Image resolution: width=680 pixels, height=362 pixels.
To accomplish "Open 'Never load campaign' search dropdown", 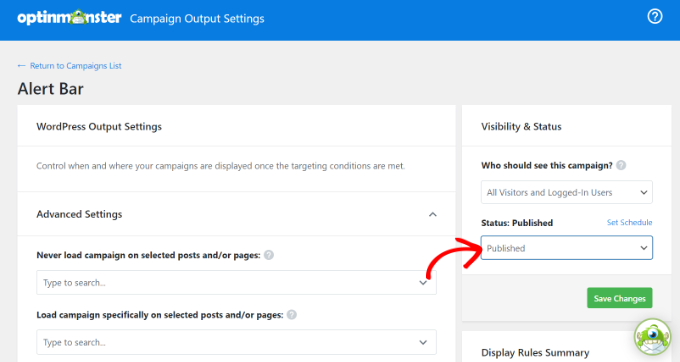I will [236, 283].
